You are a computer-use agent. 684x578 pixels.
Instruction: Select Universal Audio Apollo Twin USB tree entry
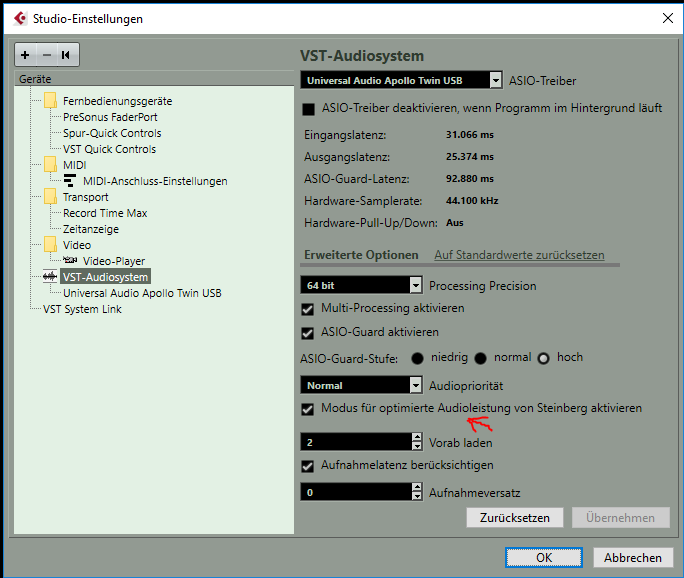click(142, 293)
